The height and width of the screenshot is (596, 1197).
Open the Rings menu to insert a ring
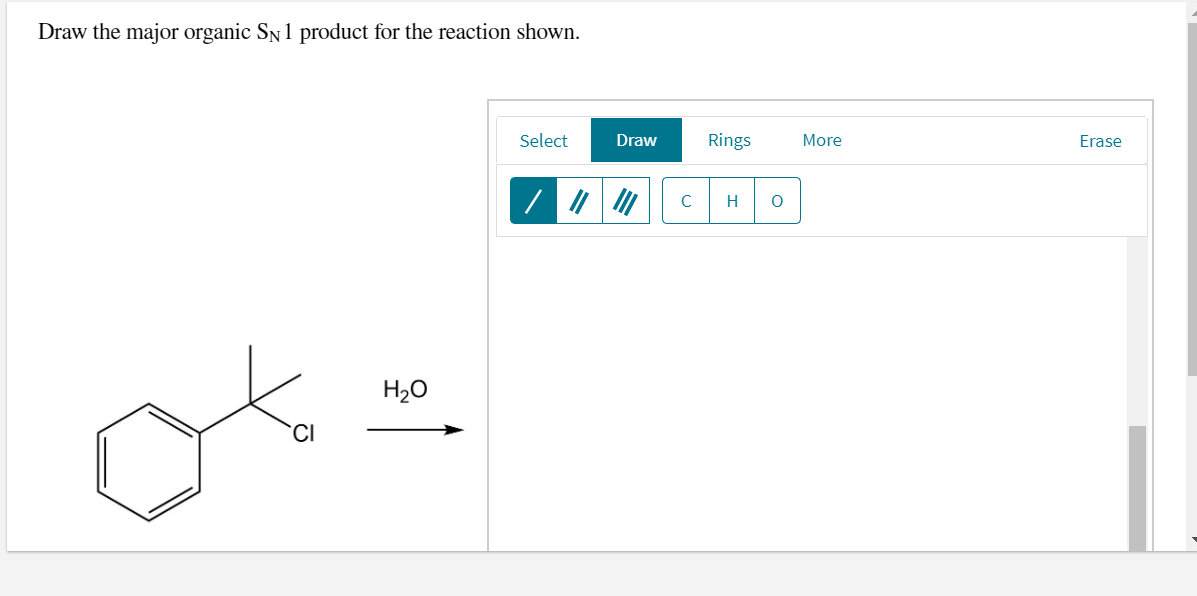point(729,140)
